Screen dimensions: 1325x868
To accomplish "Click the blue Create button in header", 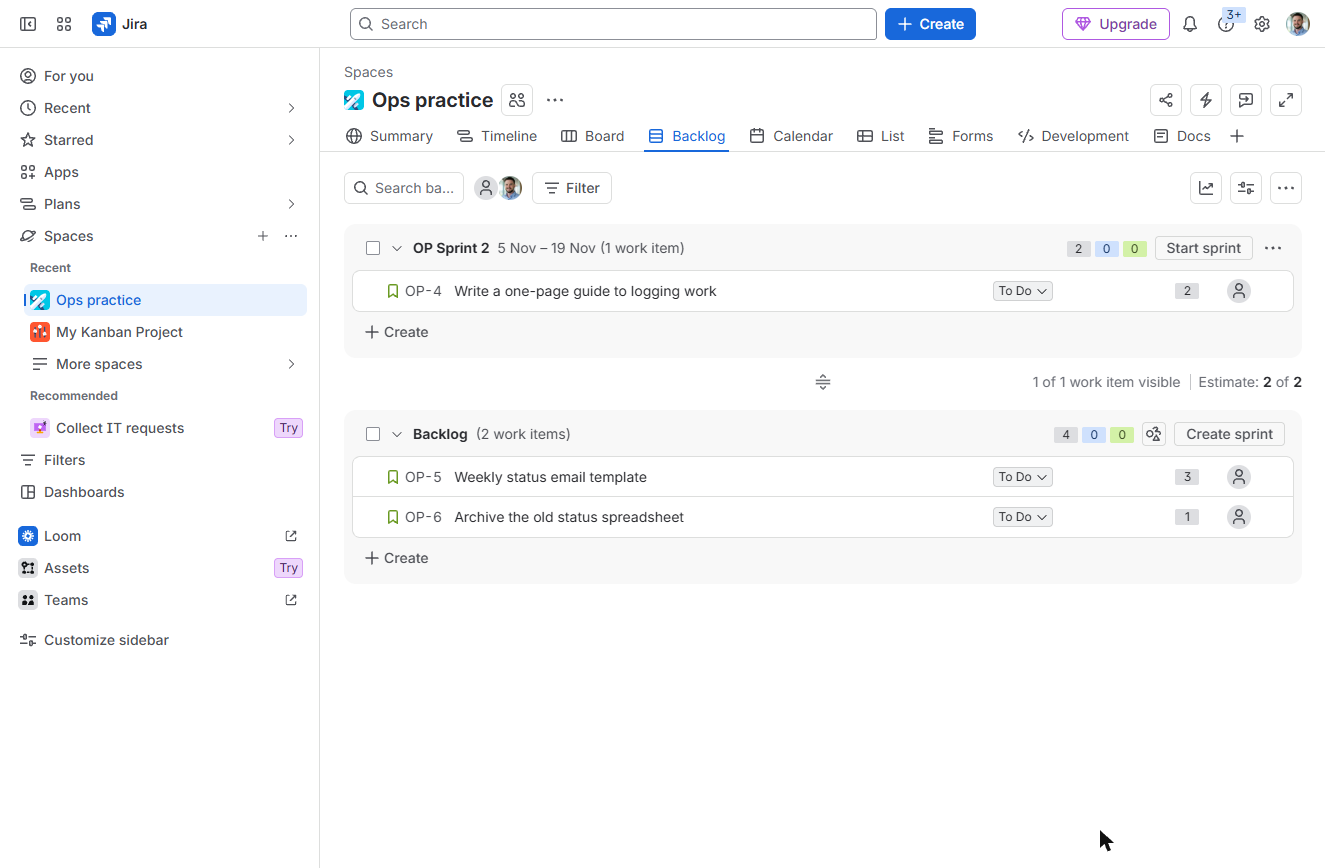I will (930, 24).
